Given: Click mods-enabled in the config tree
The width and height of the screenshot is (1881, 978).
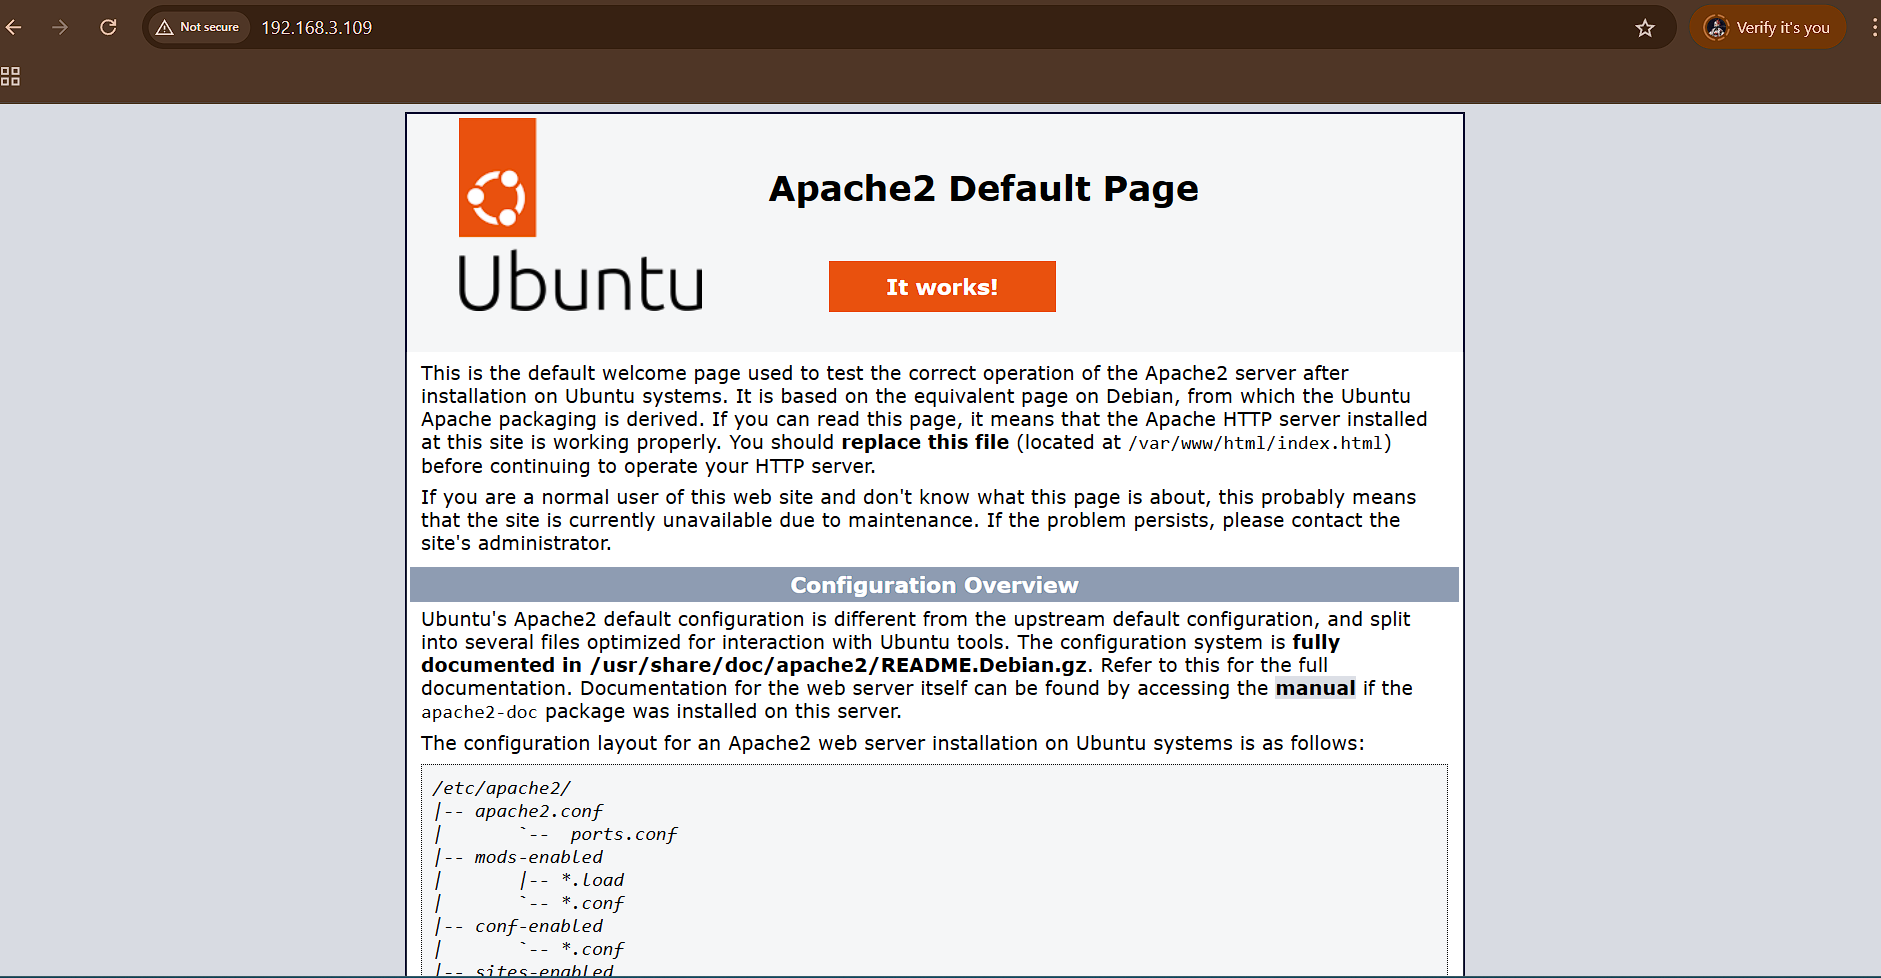Looking at the screenshot, I should [x=538, y=857].
